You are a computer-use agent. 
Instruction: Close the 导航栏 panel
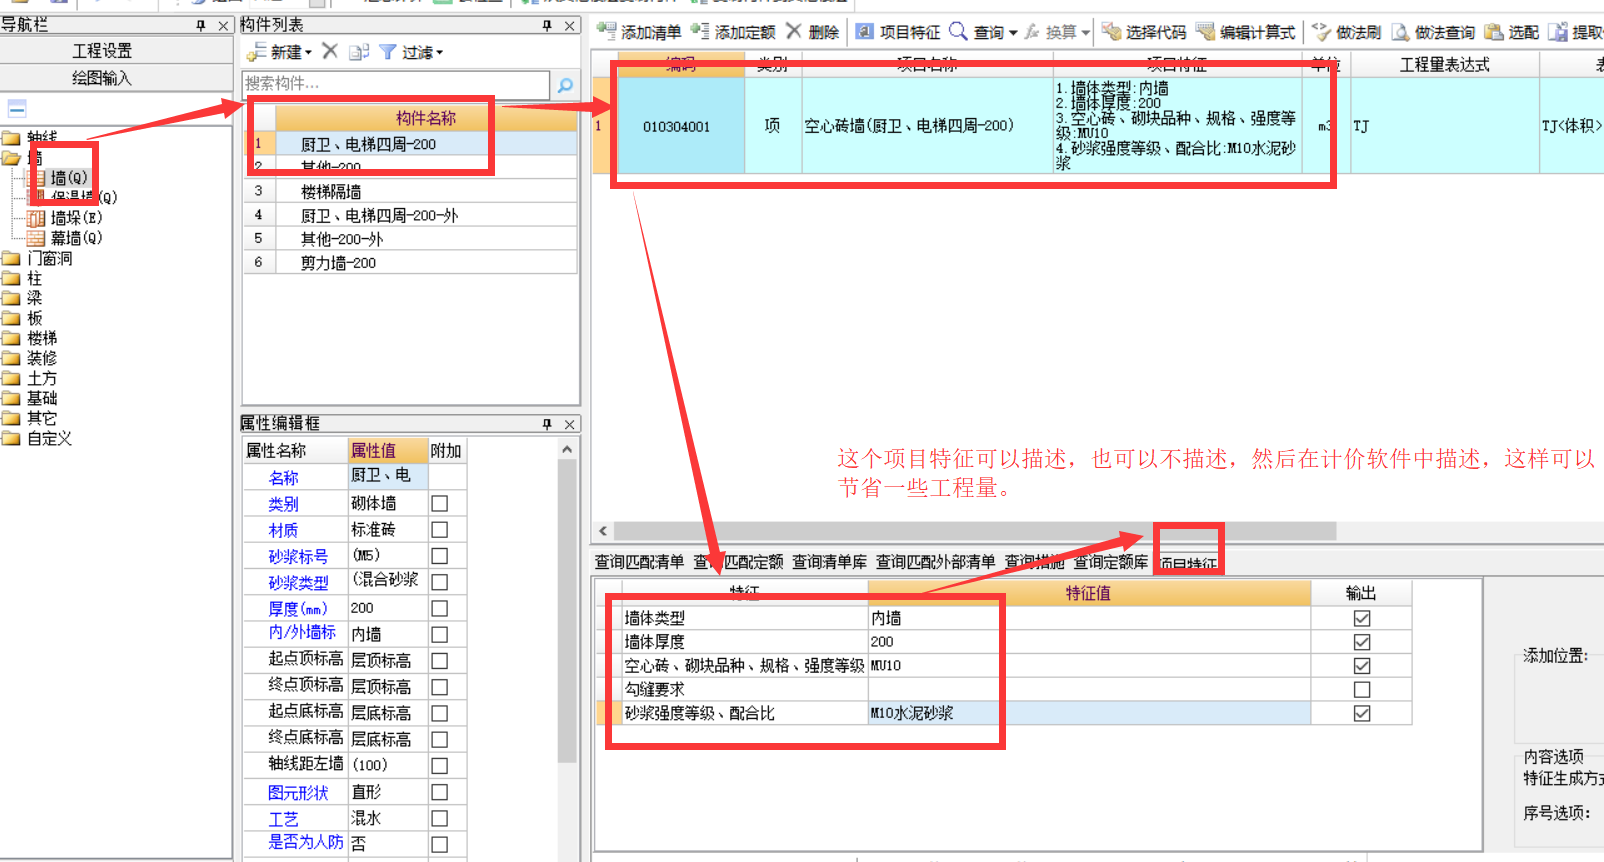pos(223,25)
